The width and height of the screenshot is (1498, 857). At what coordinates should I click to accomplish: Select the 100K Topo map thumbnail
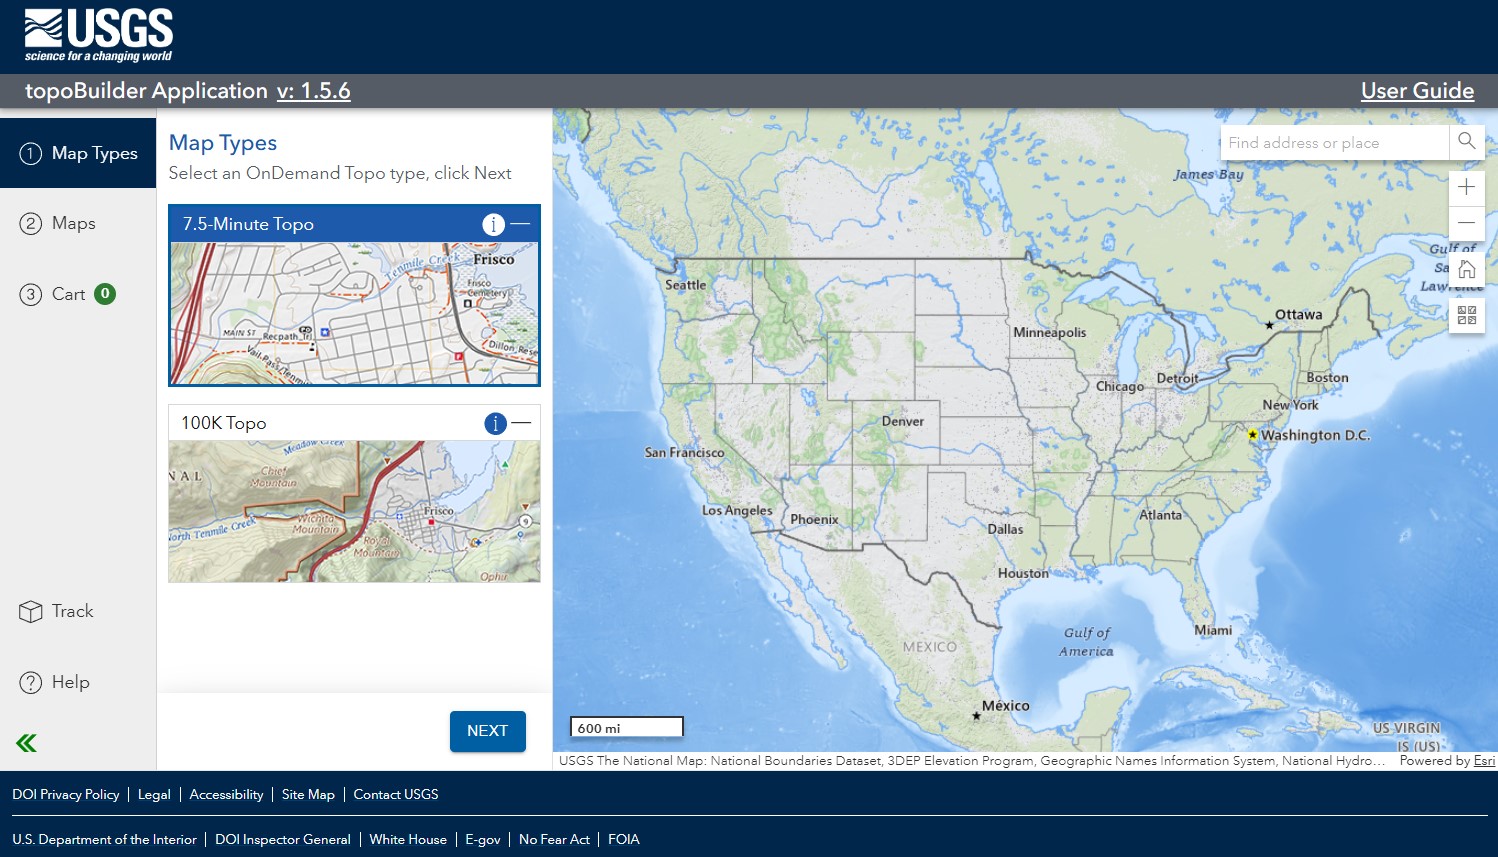pos(355,511)
